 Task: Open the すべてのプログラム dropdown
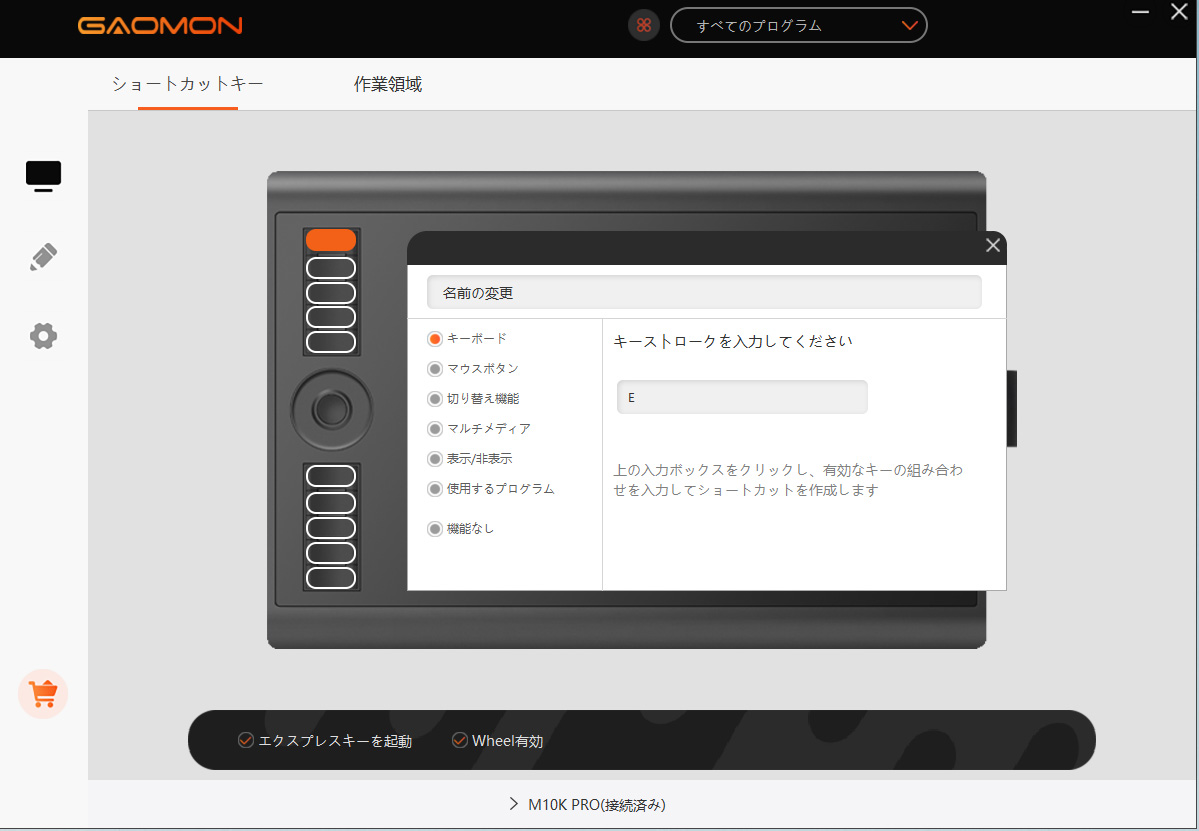tap(798, 25)
